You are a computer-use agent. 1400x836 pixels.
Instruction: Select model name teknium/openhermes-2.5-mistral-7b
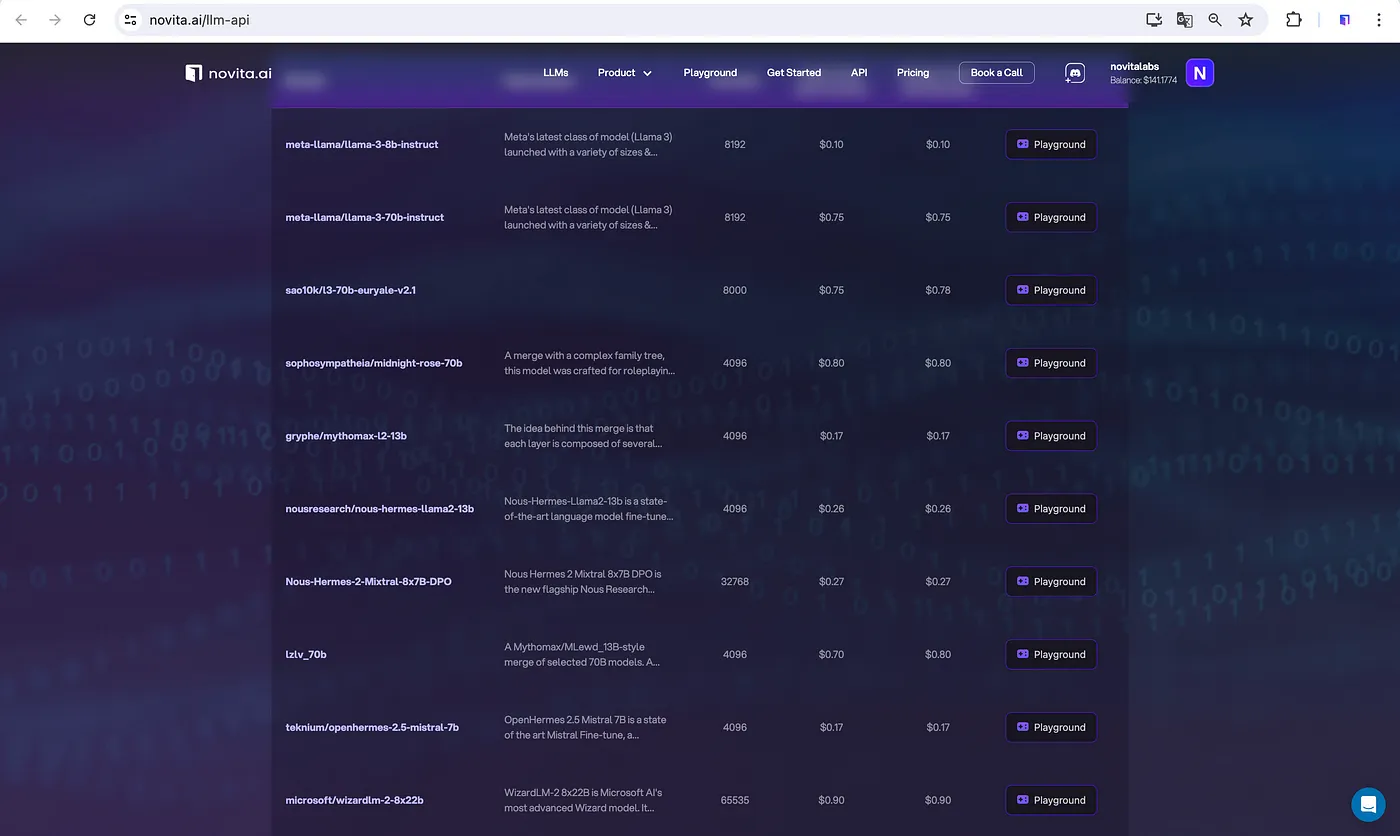pyautogui.click(x=372, y=728)
